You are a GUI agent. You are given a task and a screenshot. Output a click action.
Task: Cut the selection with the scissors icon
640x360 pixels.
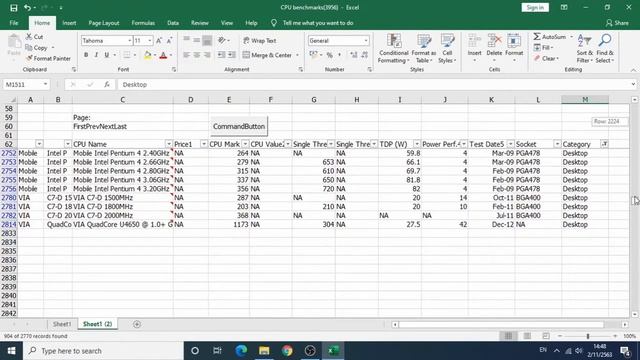(x=34, y=37)
